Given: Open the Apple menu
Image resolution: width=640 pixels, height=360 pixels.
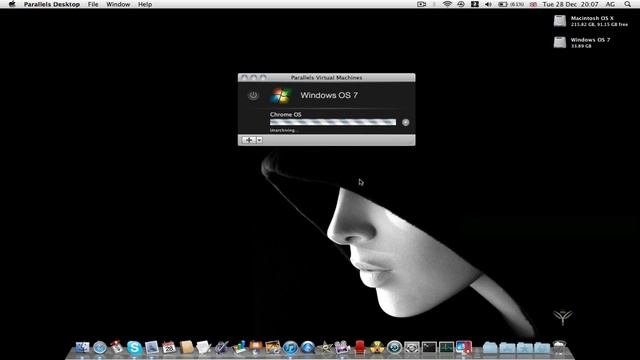Looking at the screenshot, I should point(12,4).
